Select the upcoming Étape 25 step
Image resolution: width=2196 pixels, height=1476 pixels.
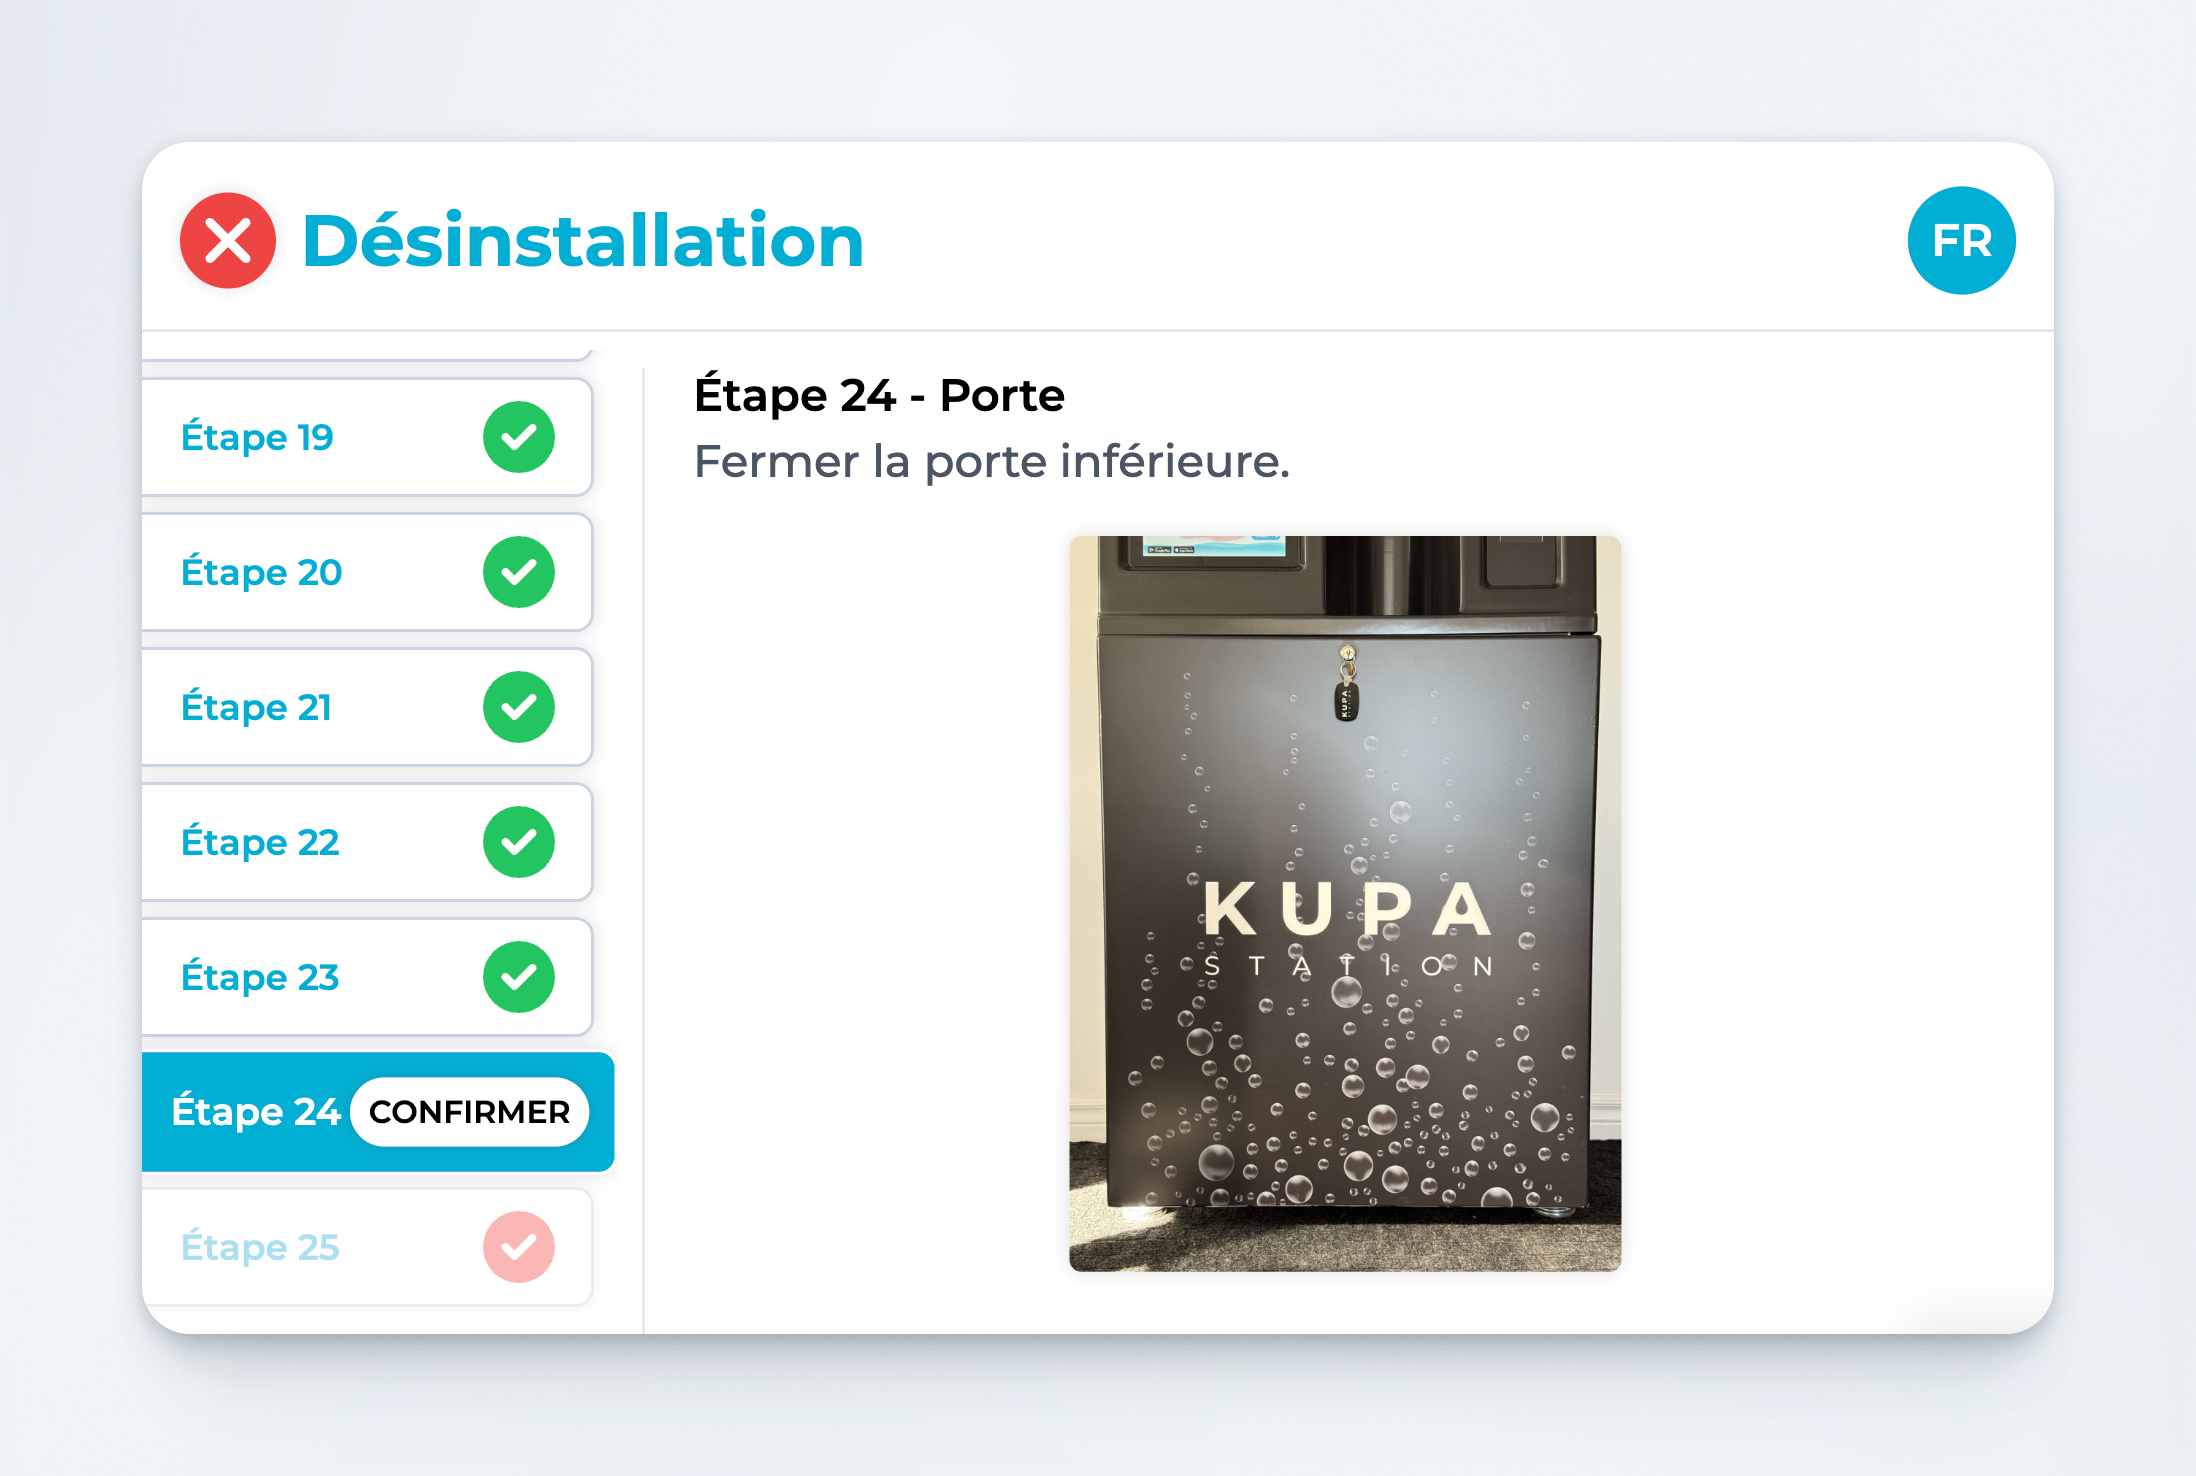[261, 1247]
